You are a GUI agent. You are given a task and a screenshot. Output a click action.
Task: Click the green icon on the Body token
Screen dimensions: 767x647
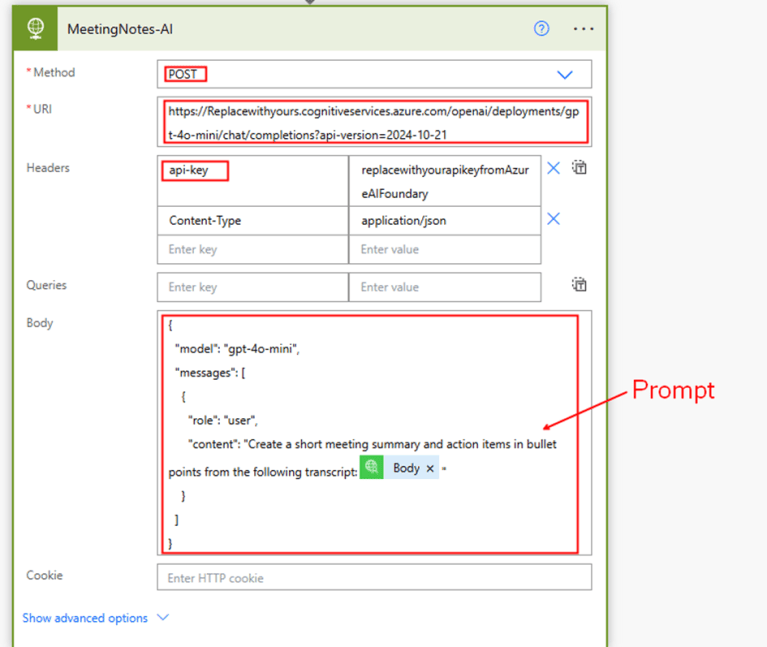pyautogui.click(x=372, y=467)
